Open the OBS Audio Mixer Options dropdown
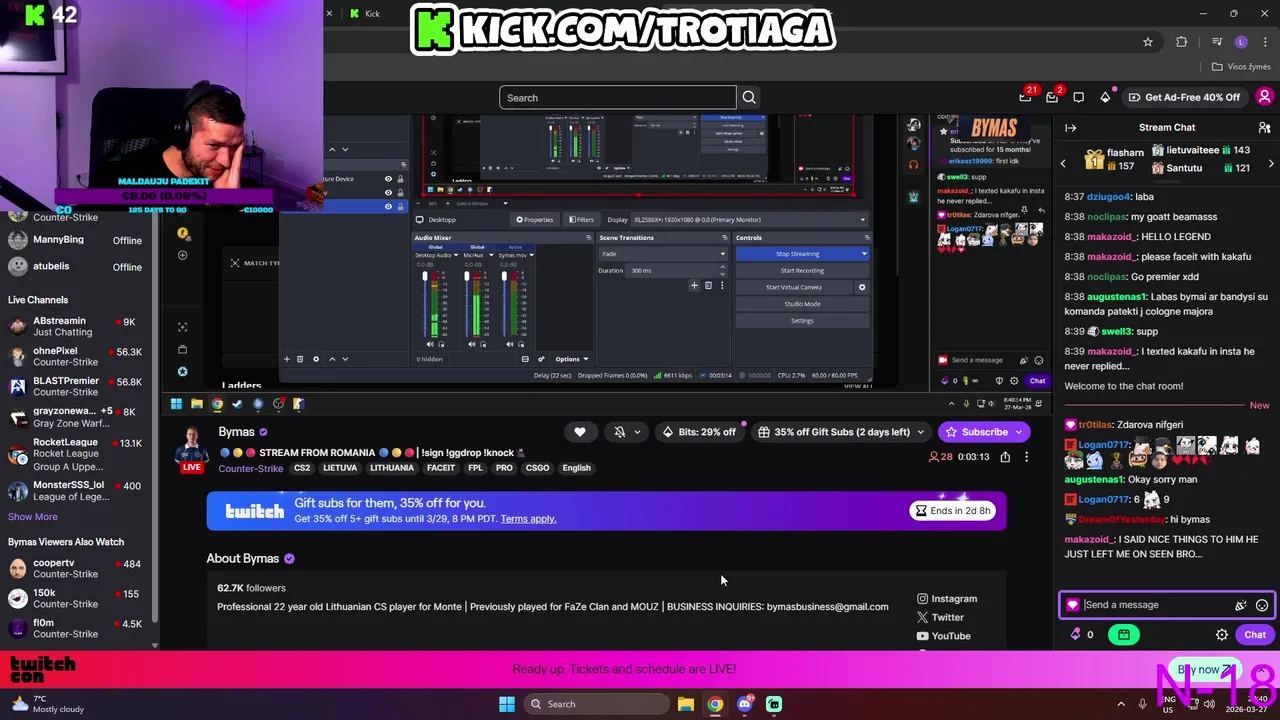 coord(572,359)
